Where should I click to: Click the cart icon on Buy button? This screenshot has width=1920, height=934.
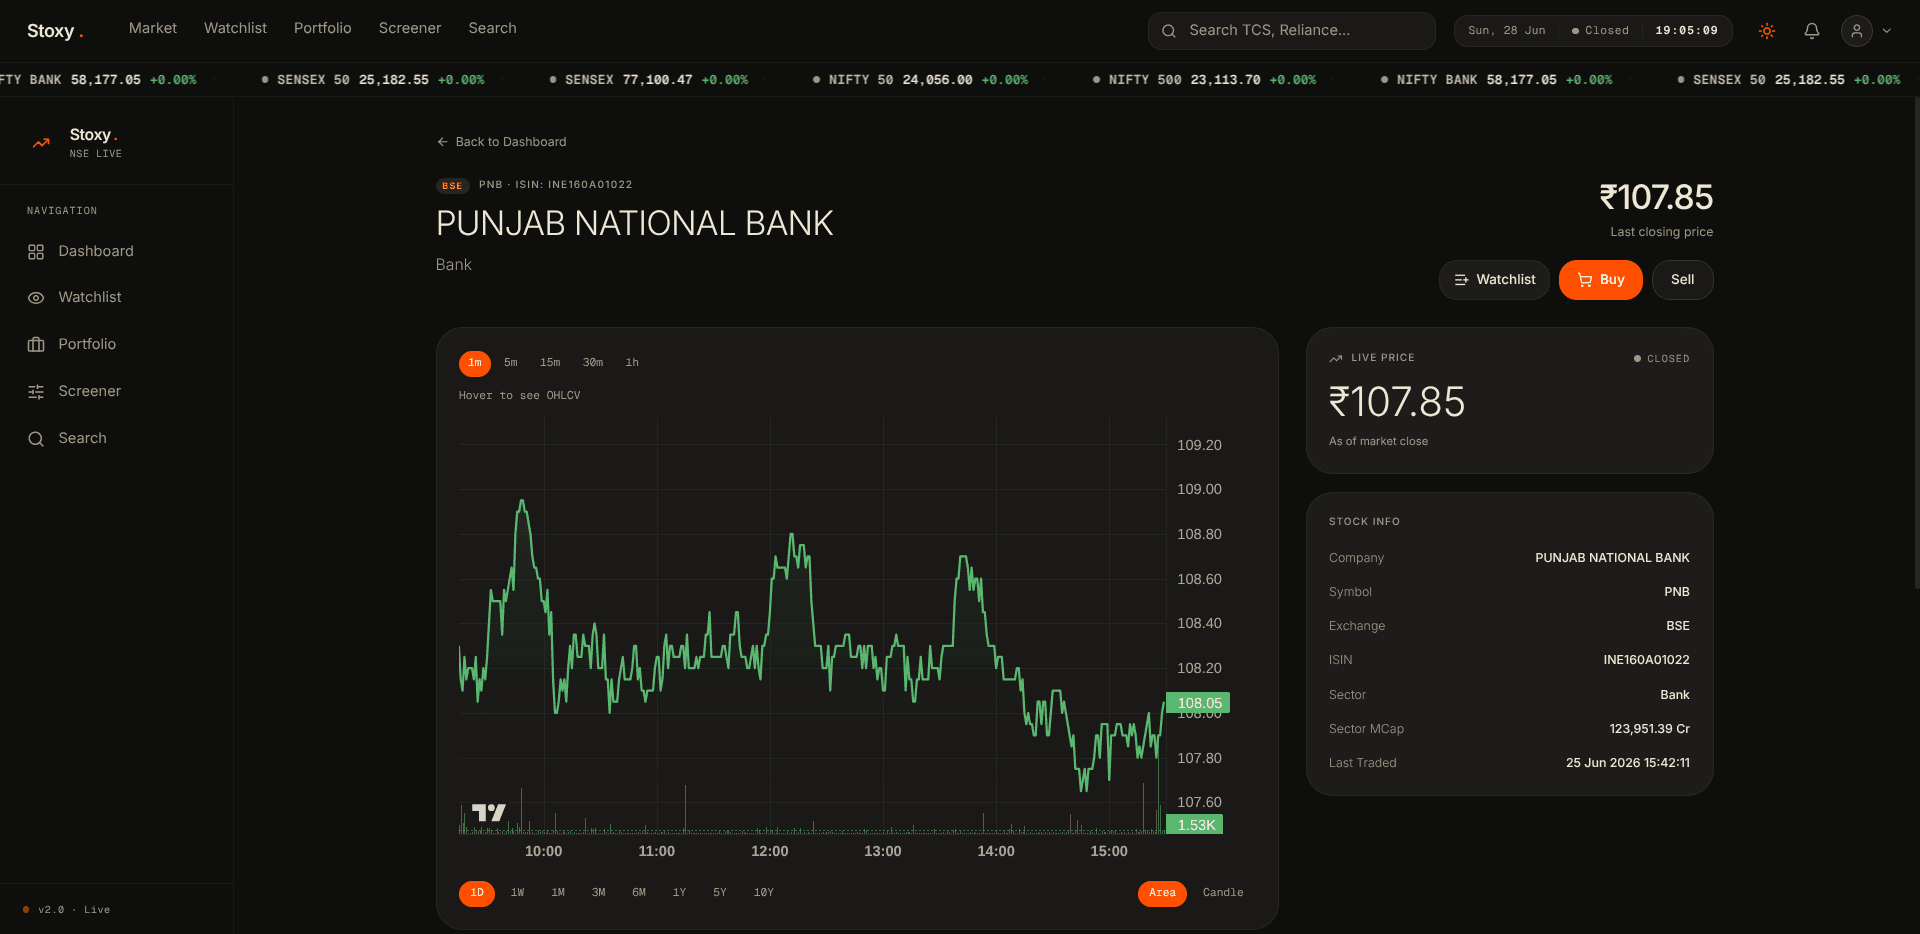(x=1585, y=280)
